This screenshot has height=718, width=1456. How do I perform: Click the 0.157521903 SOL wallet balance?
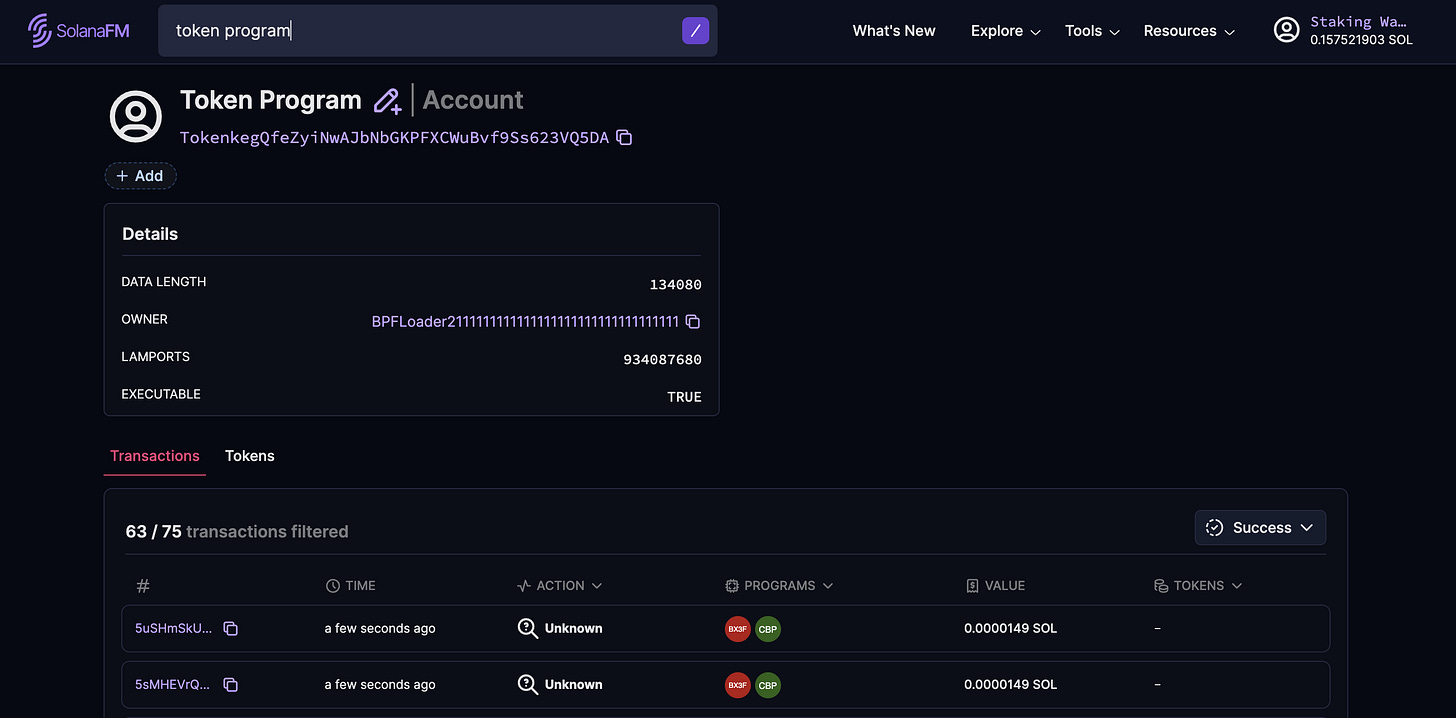(x=1362, y=40)
